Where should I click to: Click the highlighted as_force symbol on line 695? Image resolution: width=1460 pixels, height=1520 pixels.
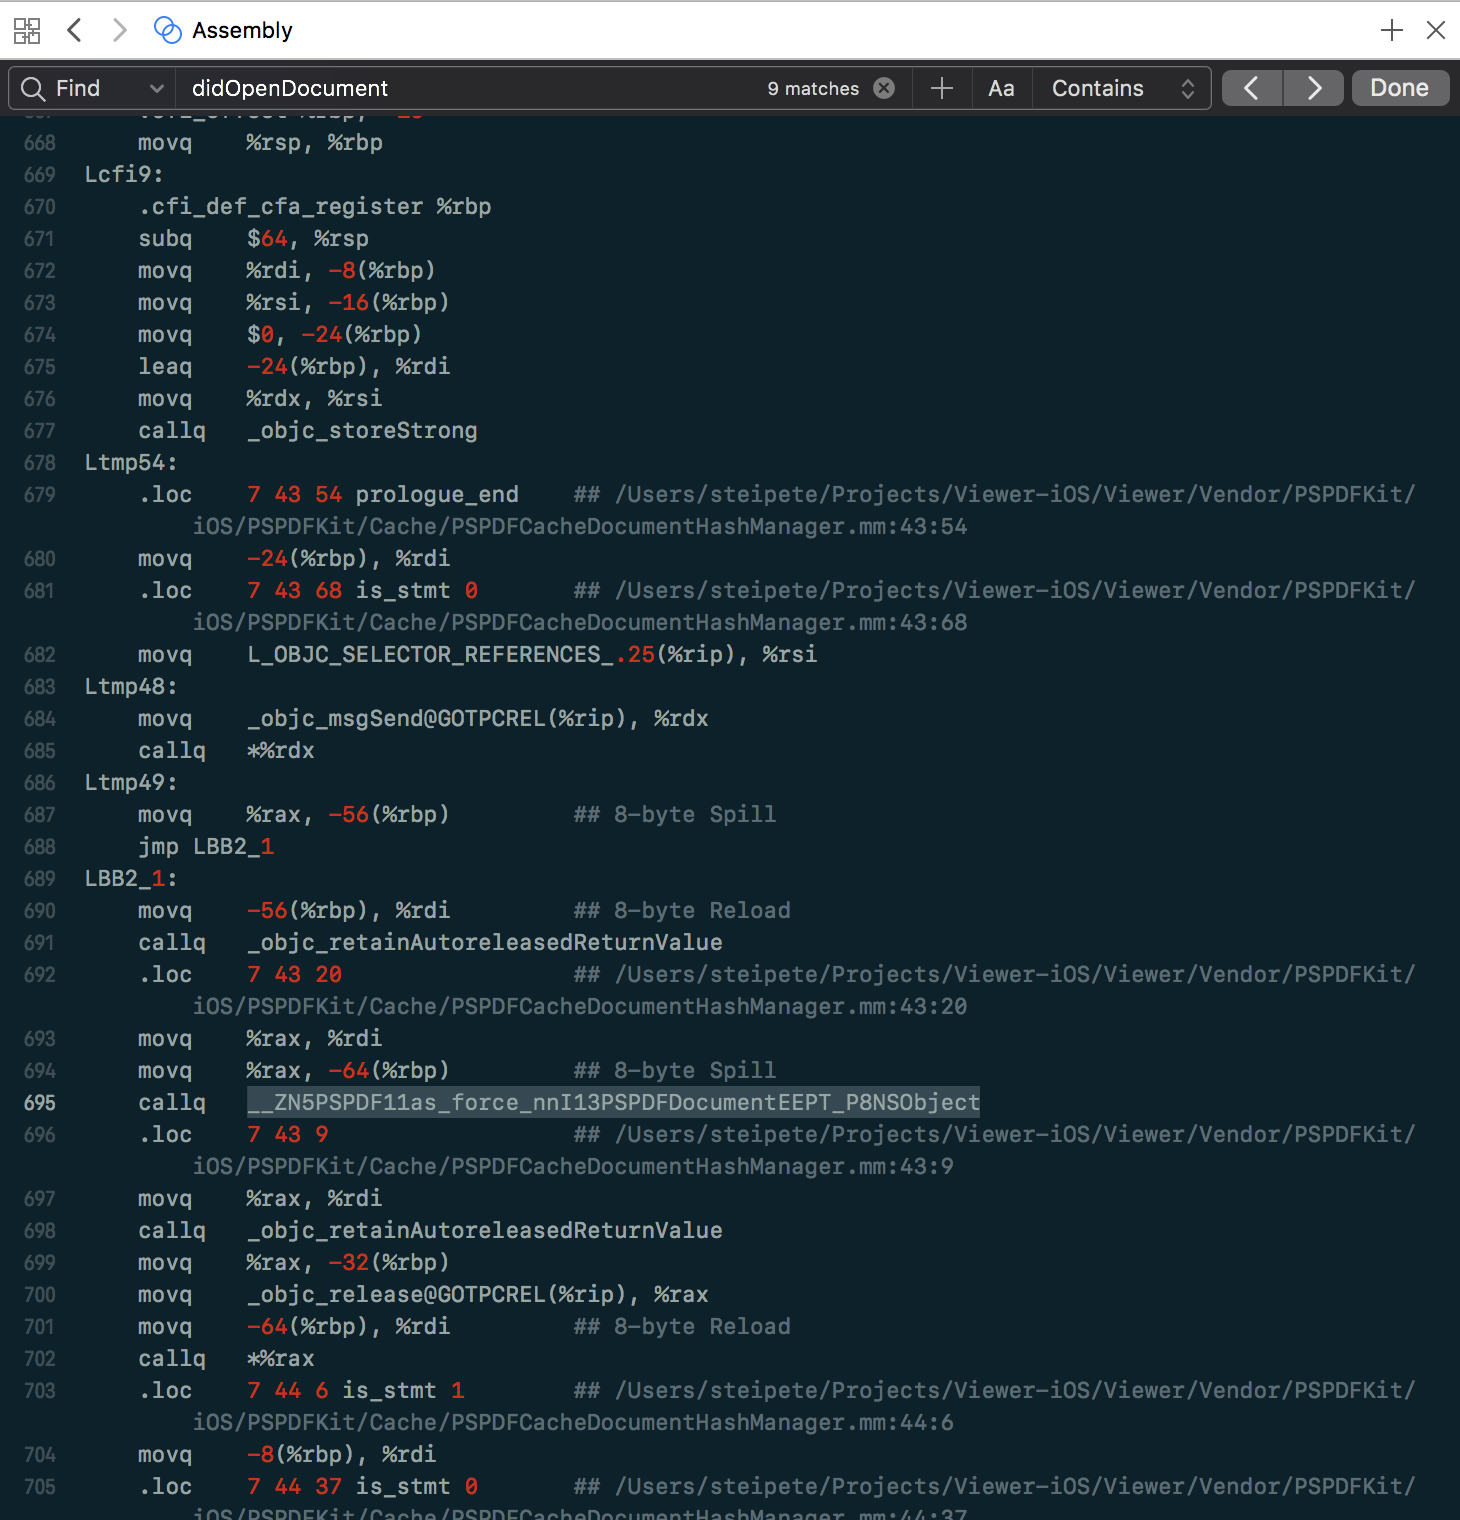612,1103
